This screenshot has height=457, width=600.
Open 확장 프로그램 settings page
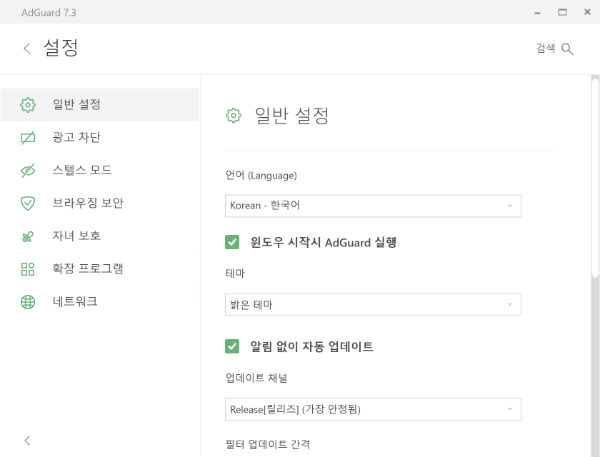point(99,269)
